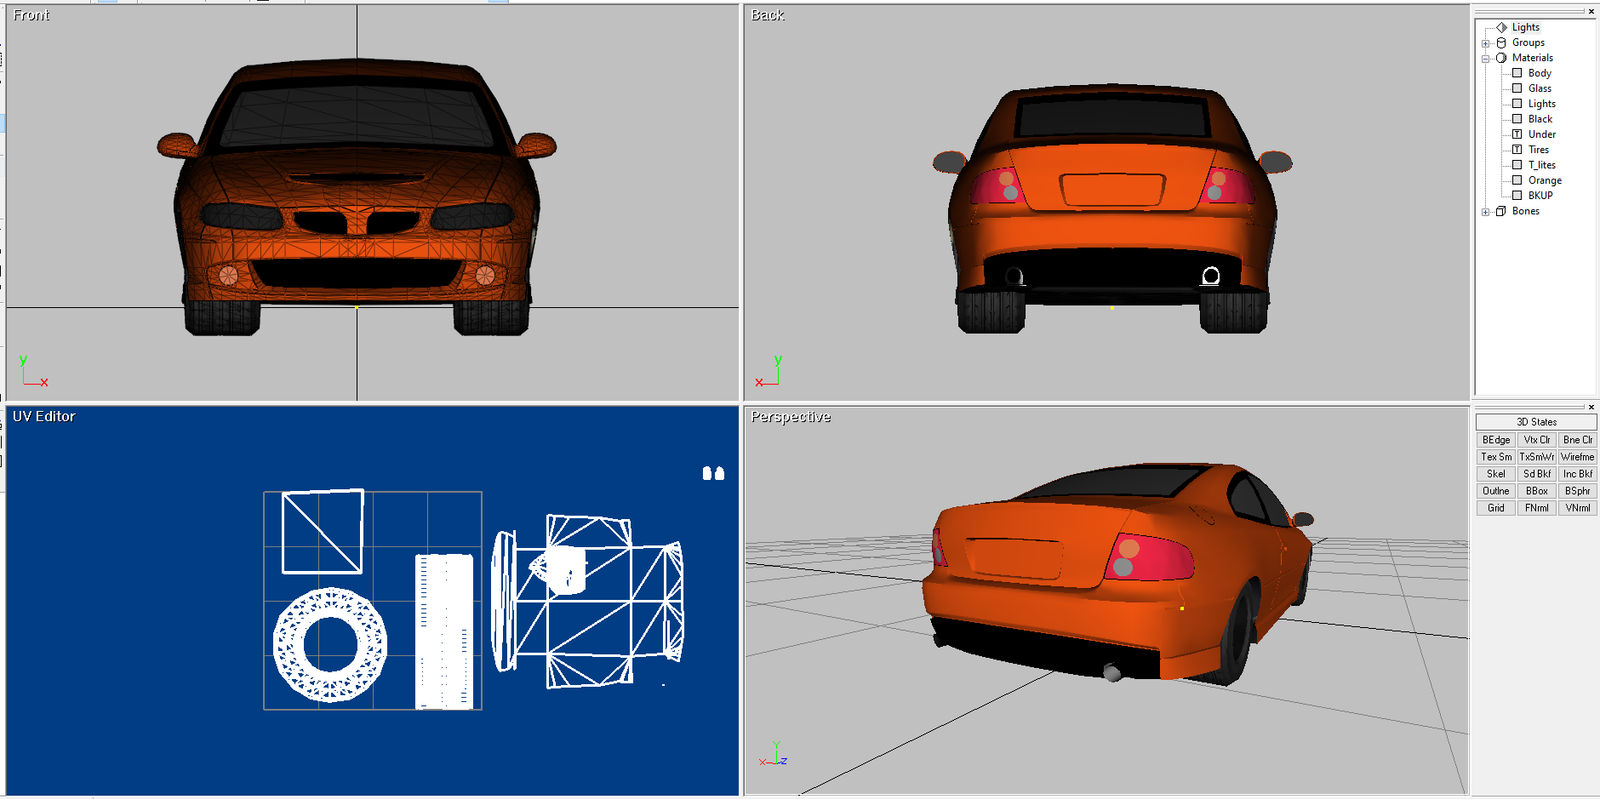Toggle the BBox display state

(1537, 491)
